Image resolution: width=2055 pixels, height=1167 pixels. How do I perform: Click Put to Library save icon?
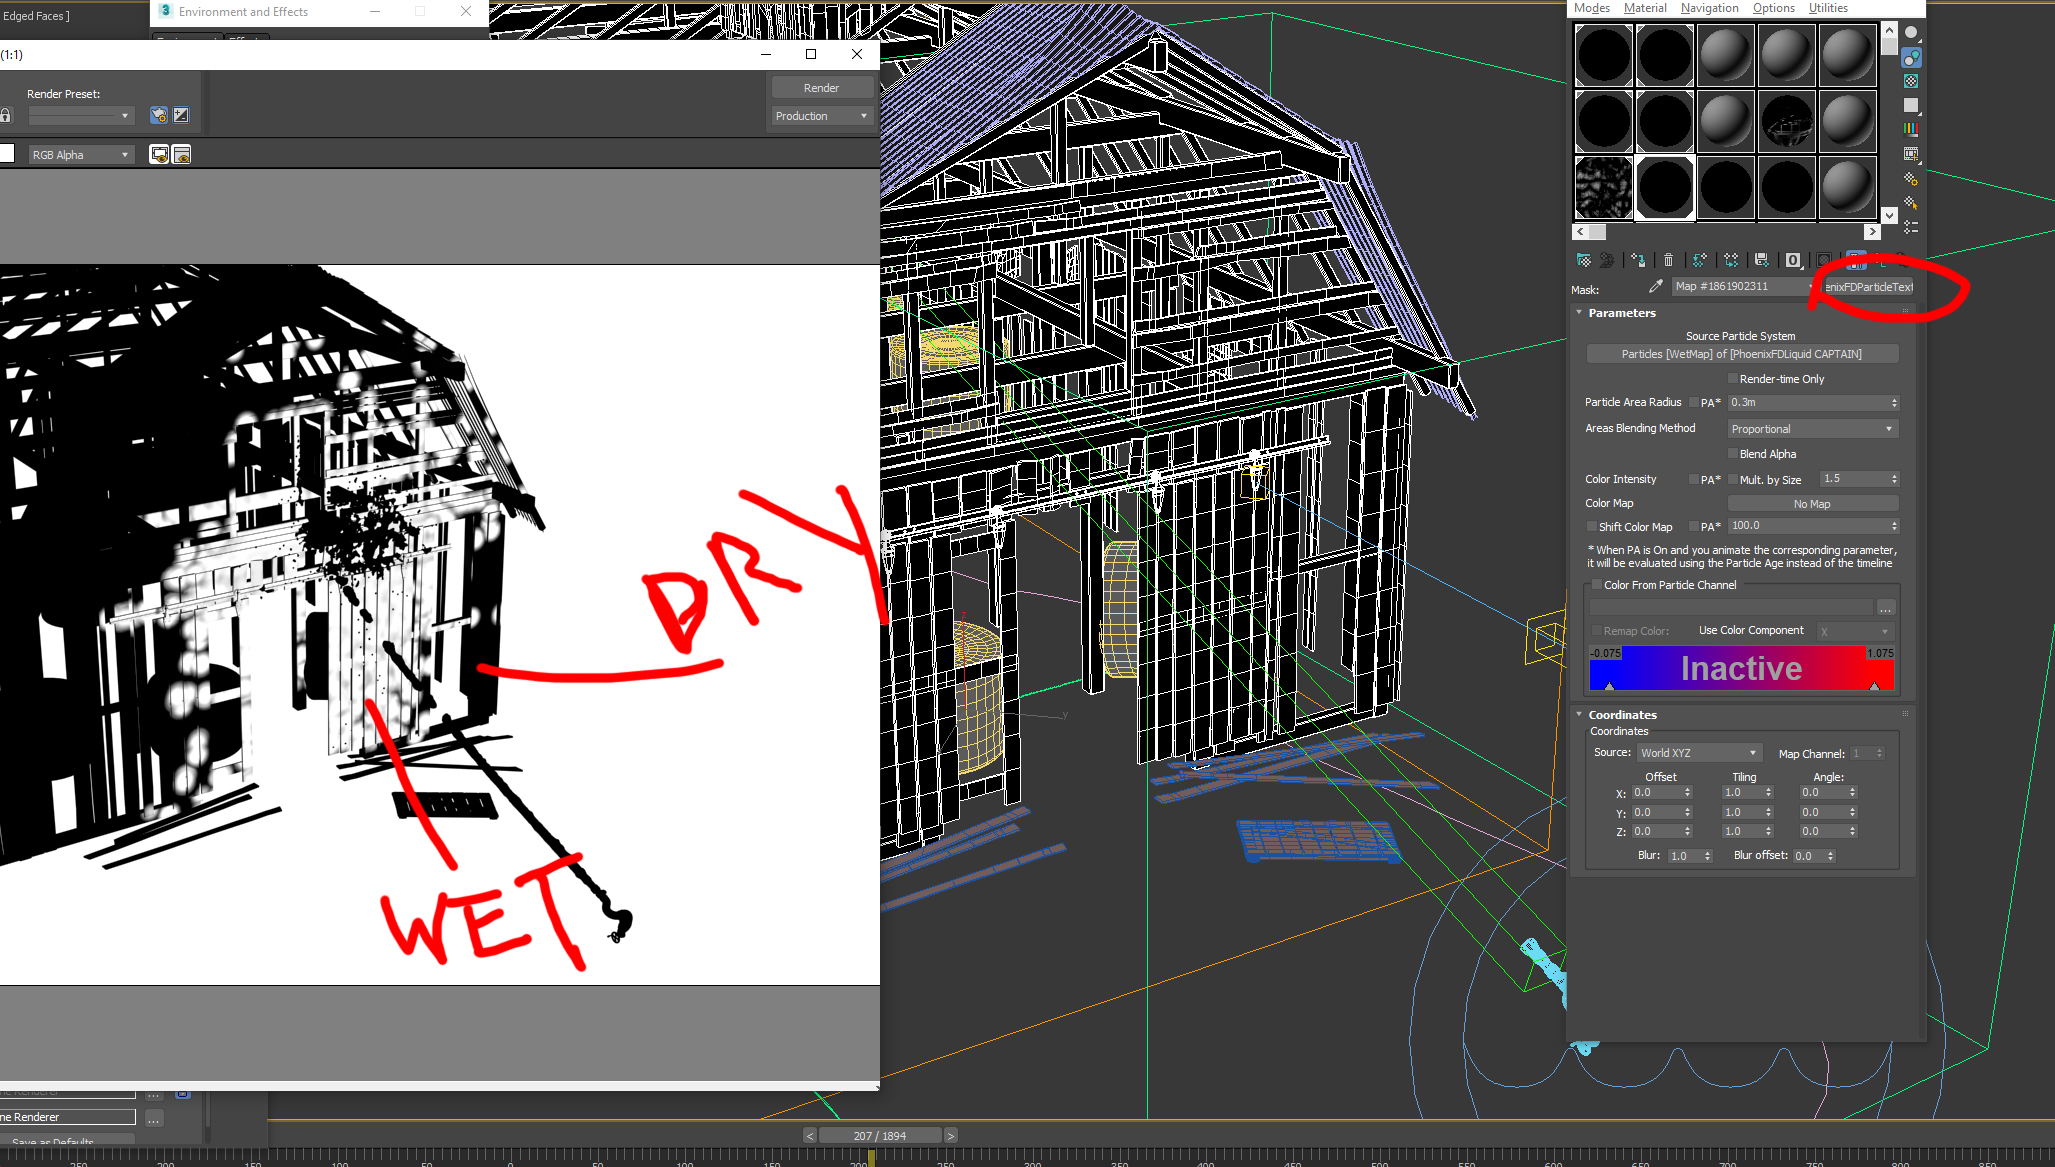pyautogui.click(x=1762, y=260)
